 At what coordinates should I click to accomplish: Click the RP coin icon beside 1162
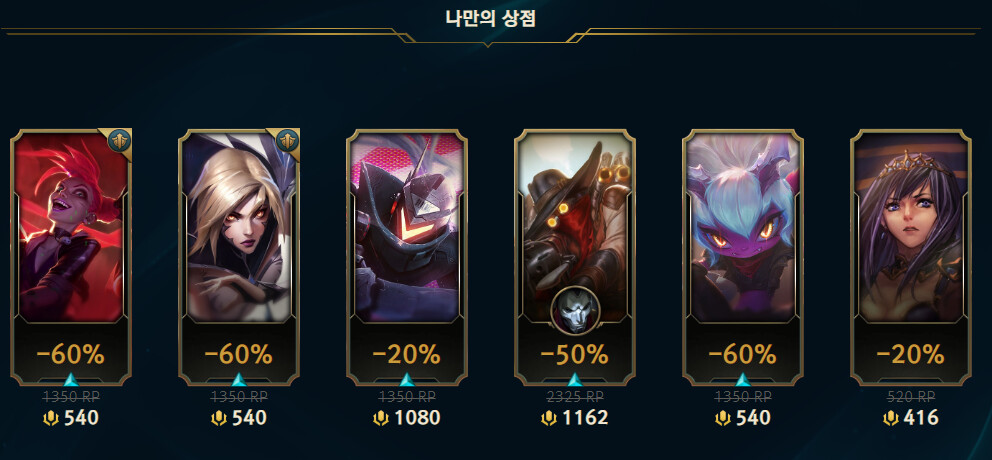tap(548, 418)
